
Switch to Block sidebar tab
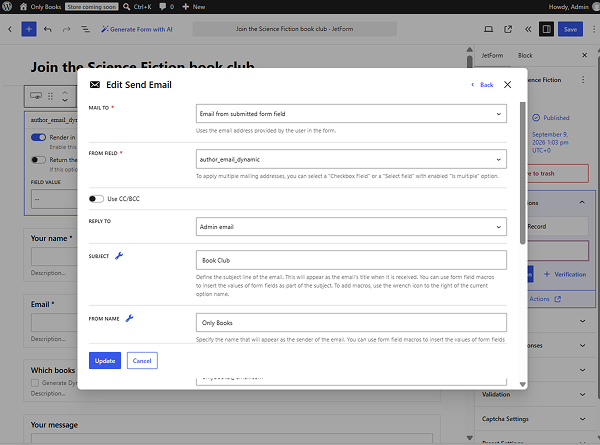click(x=525, y=55)
